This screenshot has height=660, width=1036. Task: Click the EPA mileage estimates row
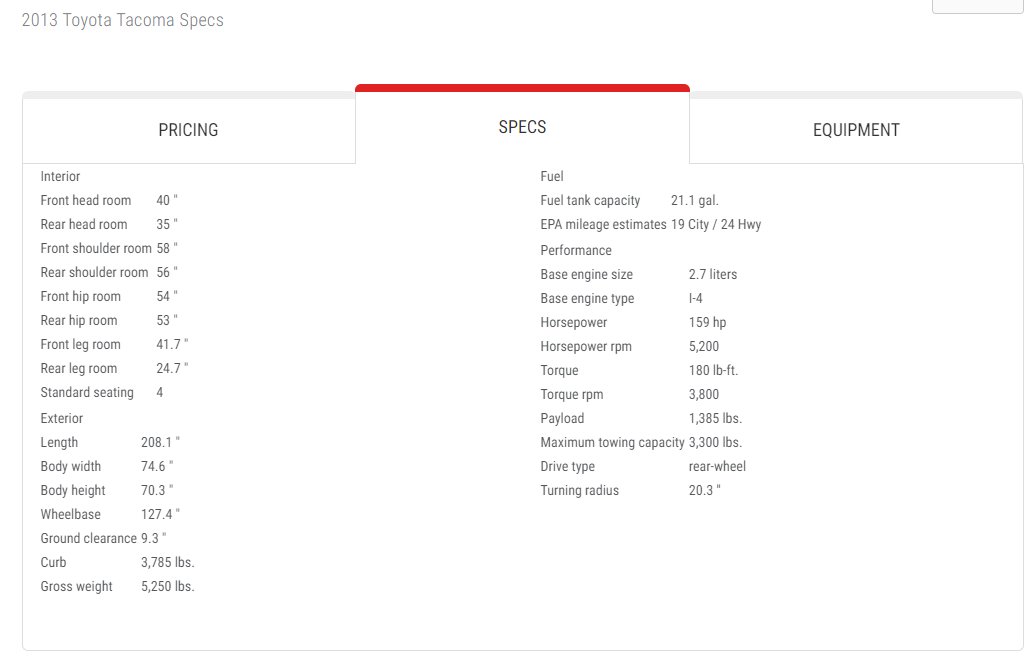pos(651,224)
